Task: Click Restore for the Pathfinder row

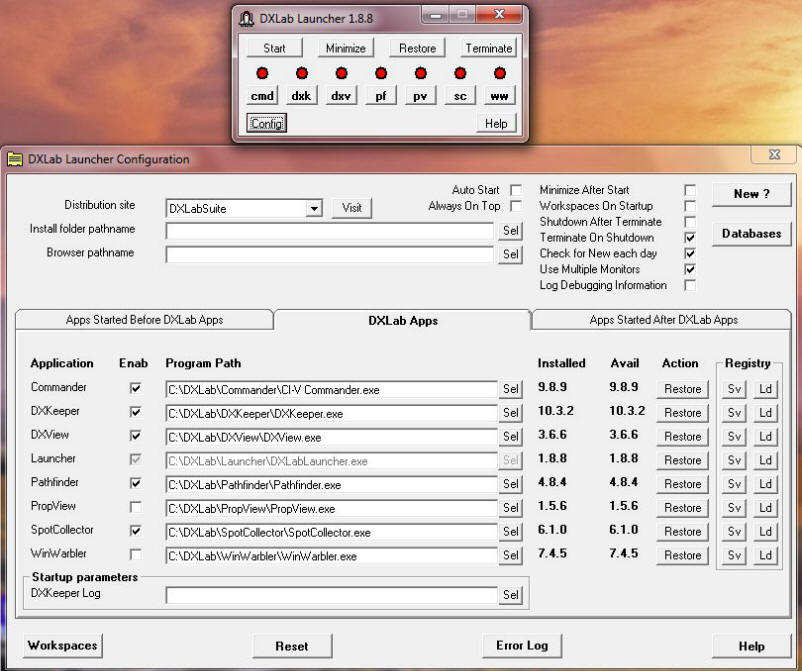Action: (x=683, y=484)
